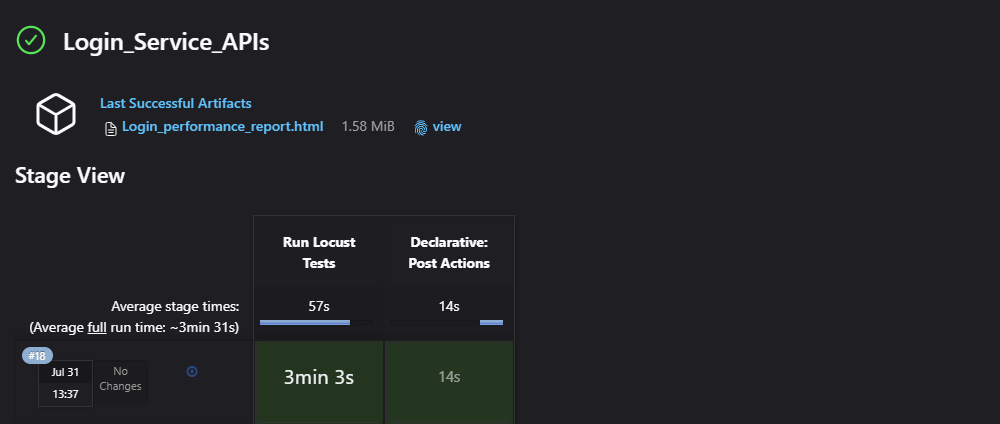
Task: Click the Stage View heading
Action: (70, 176)
